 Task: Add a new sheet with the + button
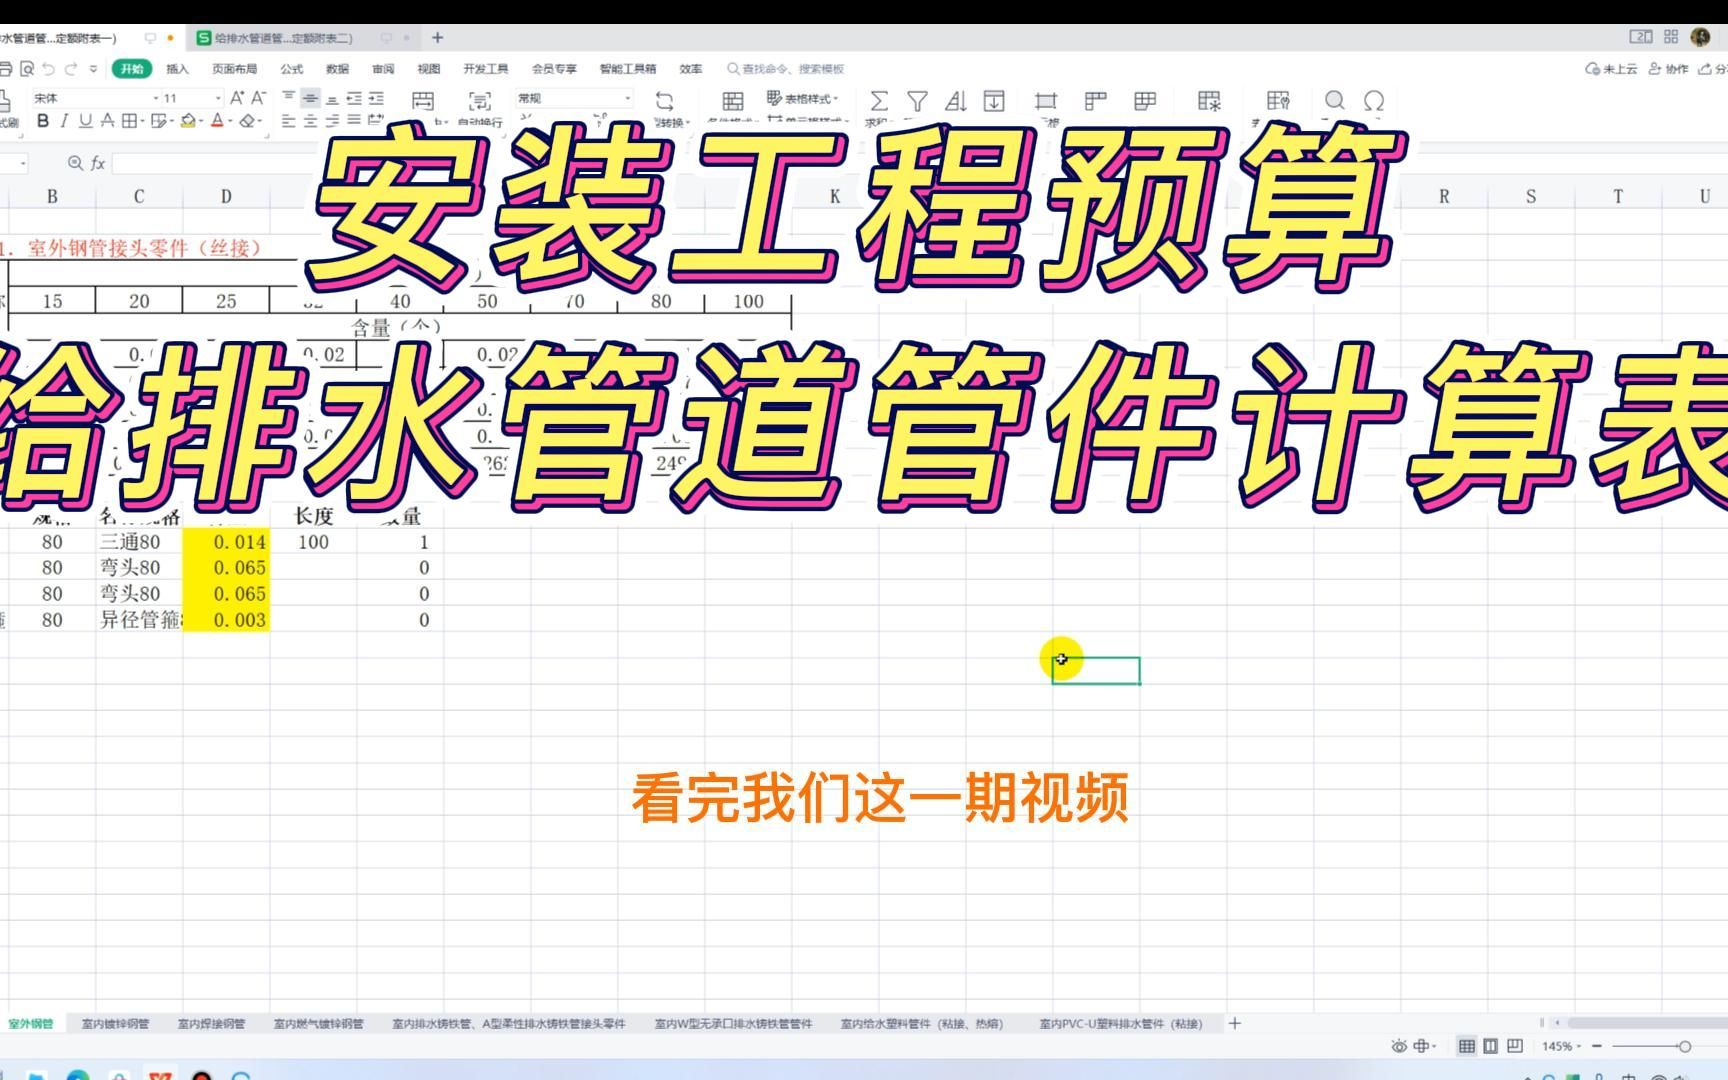click(1235, 1023)
